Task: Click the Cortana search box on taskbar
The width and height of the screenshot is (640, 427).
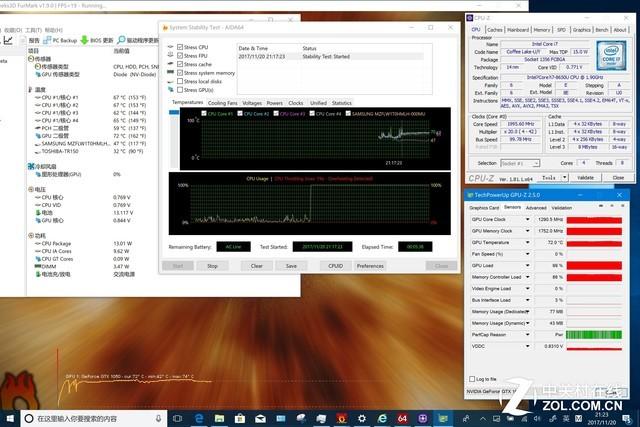Action: tap(90, 417)
